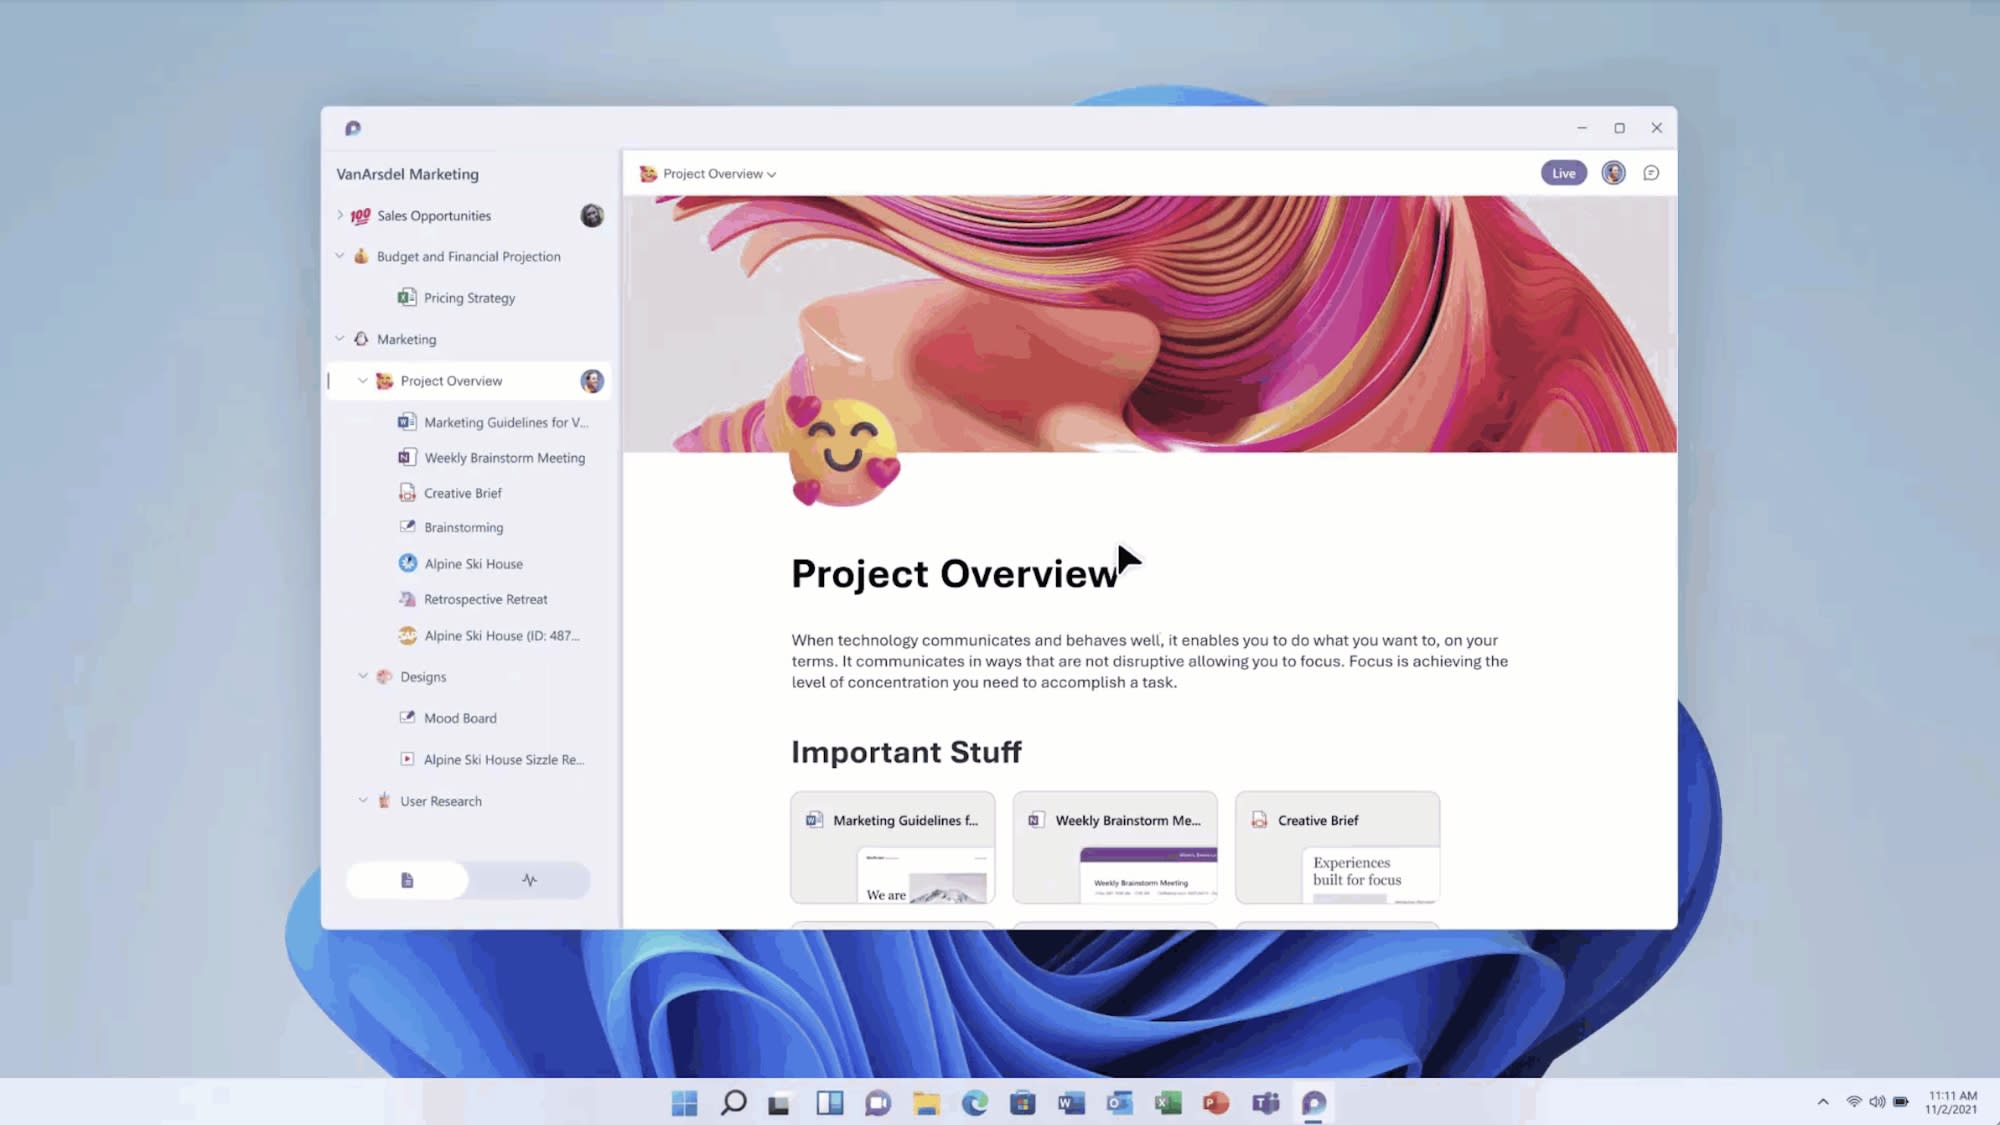
Task: Select the document view icon in sidebar
Action: (407, 879)
